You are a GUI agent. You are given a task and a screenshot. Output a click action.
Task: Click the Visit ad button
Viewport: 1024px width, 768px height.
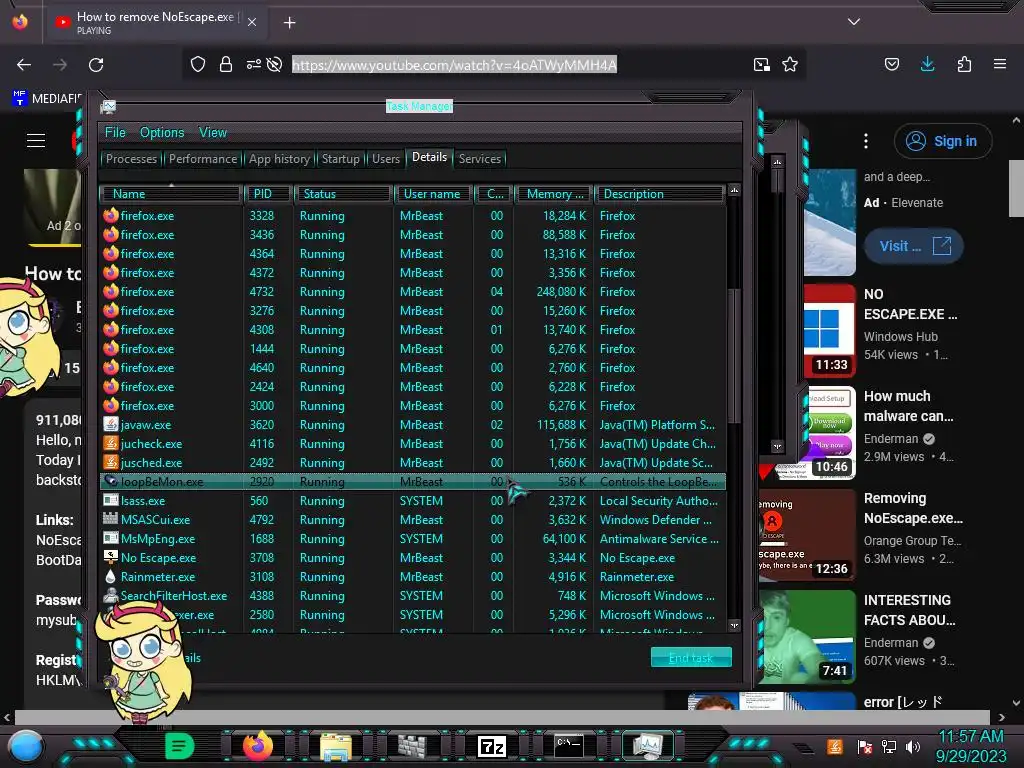point(914,246)
